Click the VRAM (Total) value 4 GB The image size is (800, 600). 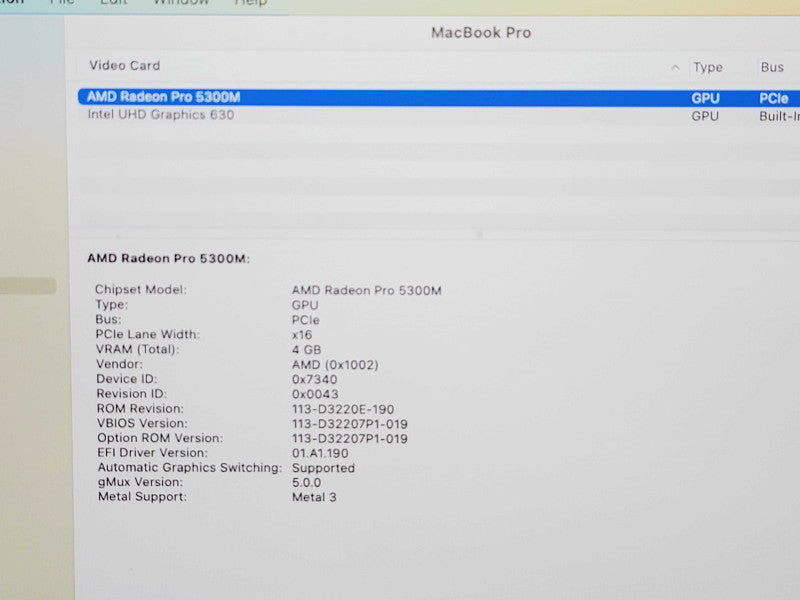[307, 350]
